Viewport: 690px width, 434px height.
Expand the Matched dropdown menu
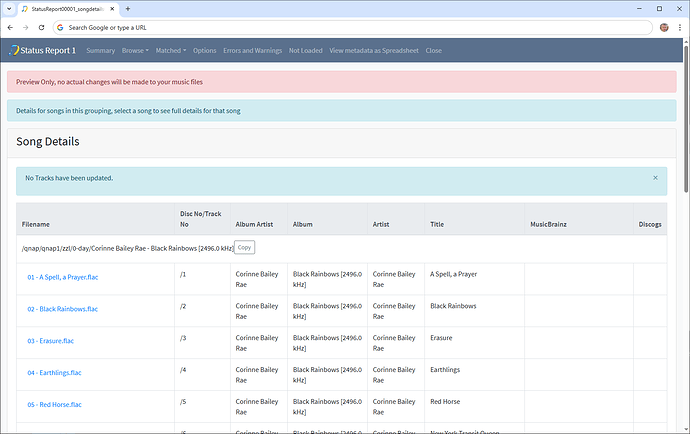(171, 50)
